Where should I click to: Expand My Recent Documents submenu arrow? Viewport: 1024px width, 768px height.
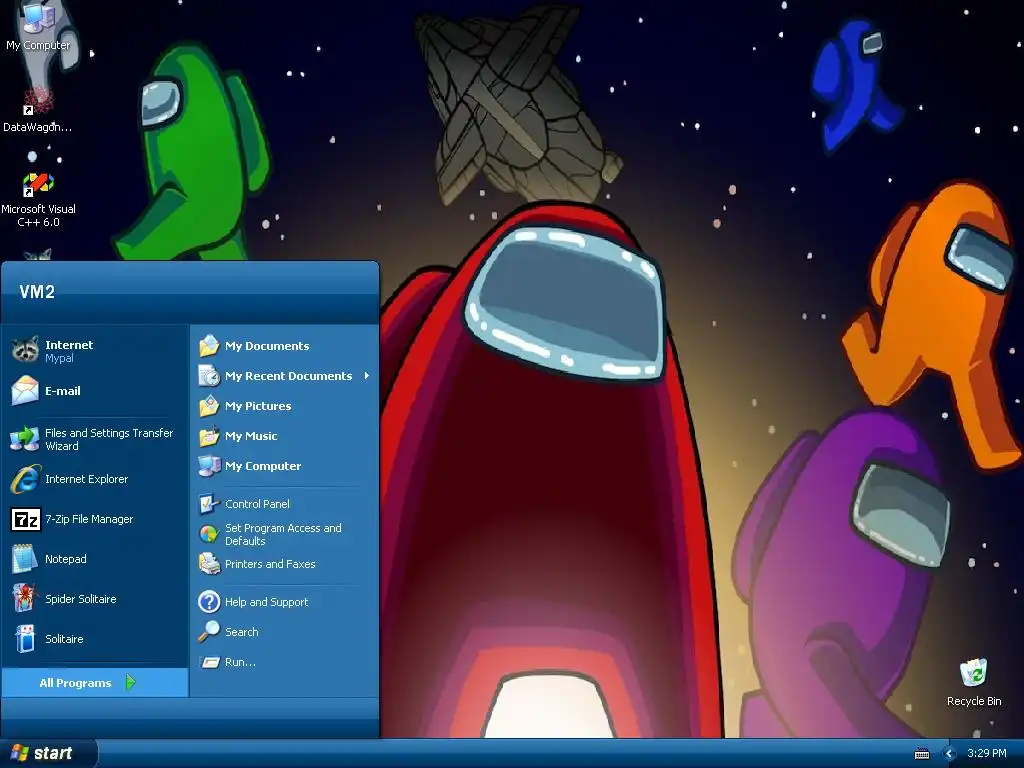point(366,376)
